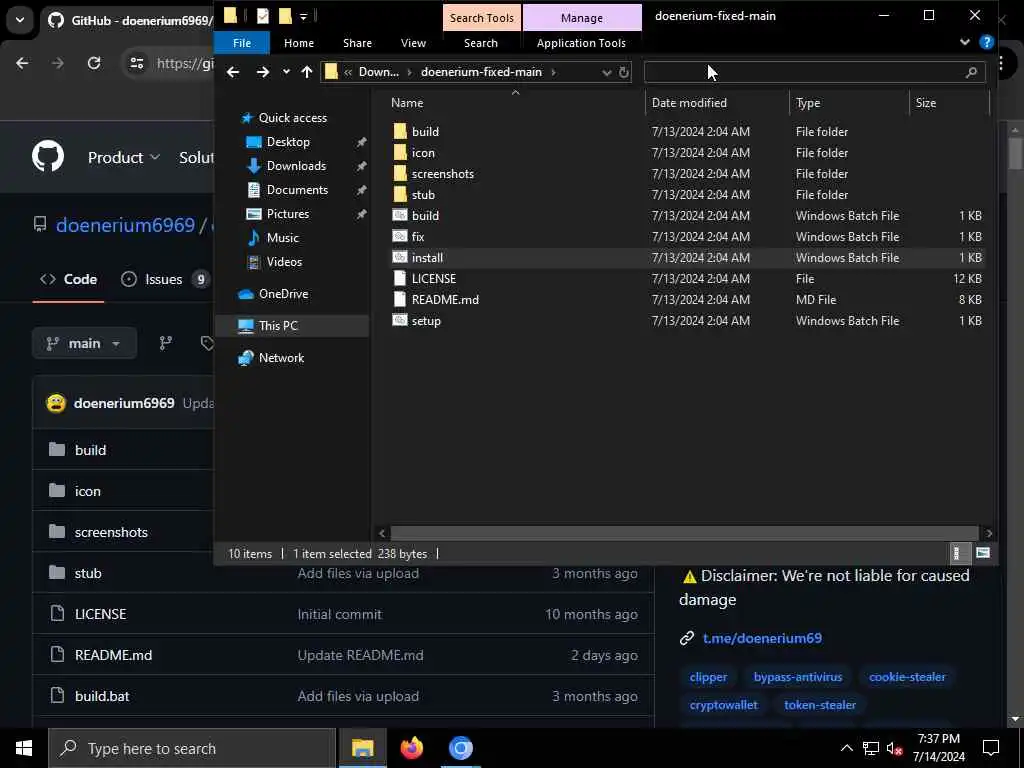Screen dimensions: 1024x768
Task: Refresh the Explorer address bar
Action: [624, 72]
